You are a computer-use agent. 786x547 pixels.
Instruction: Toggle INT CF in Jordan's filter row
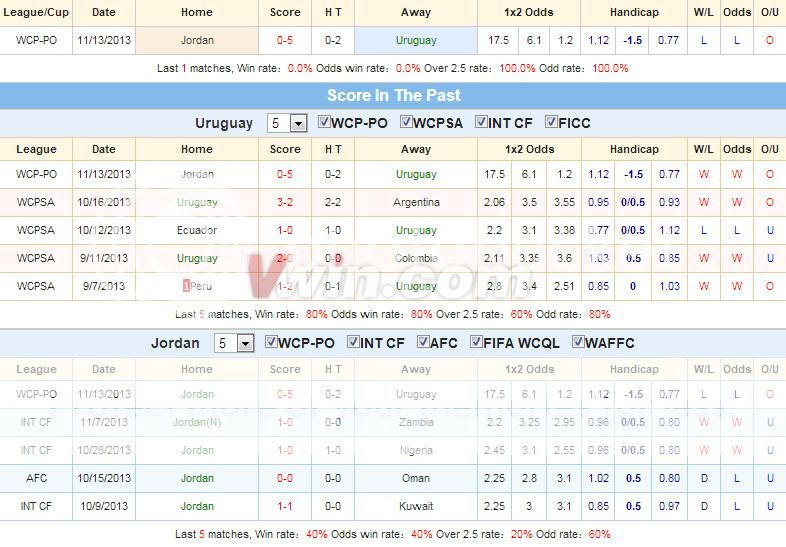[353, 342]
